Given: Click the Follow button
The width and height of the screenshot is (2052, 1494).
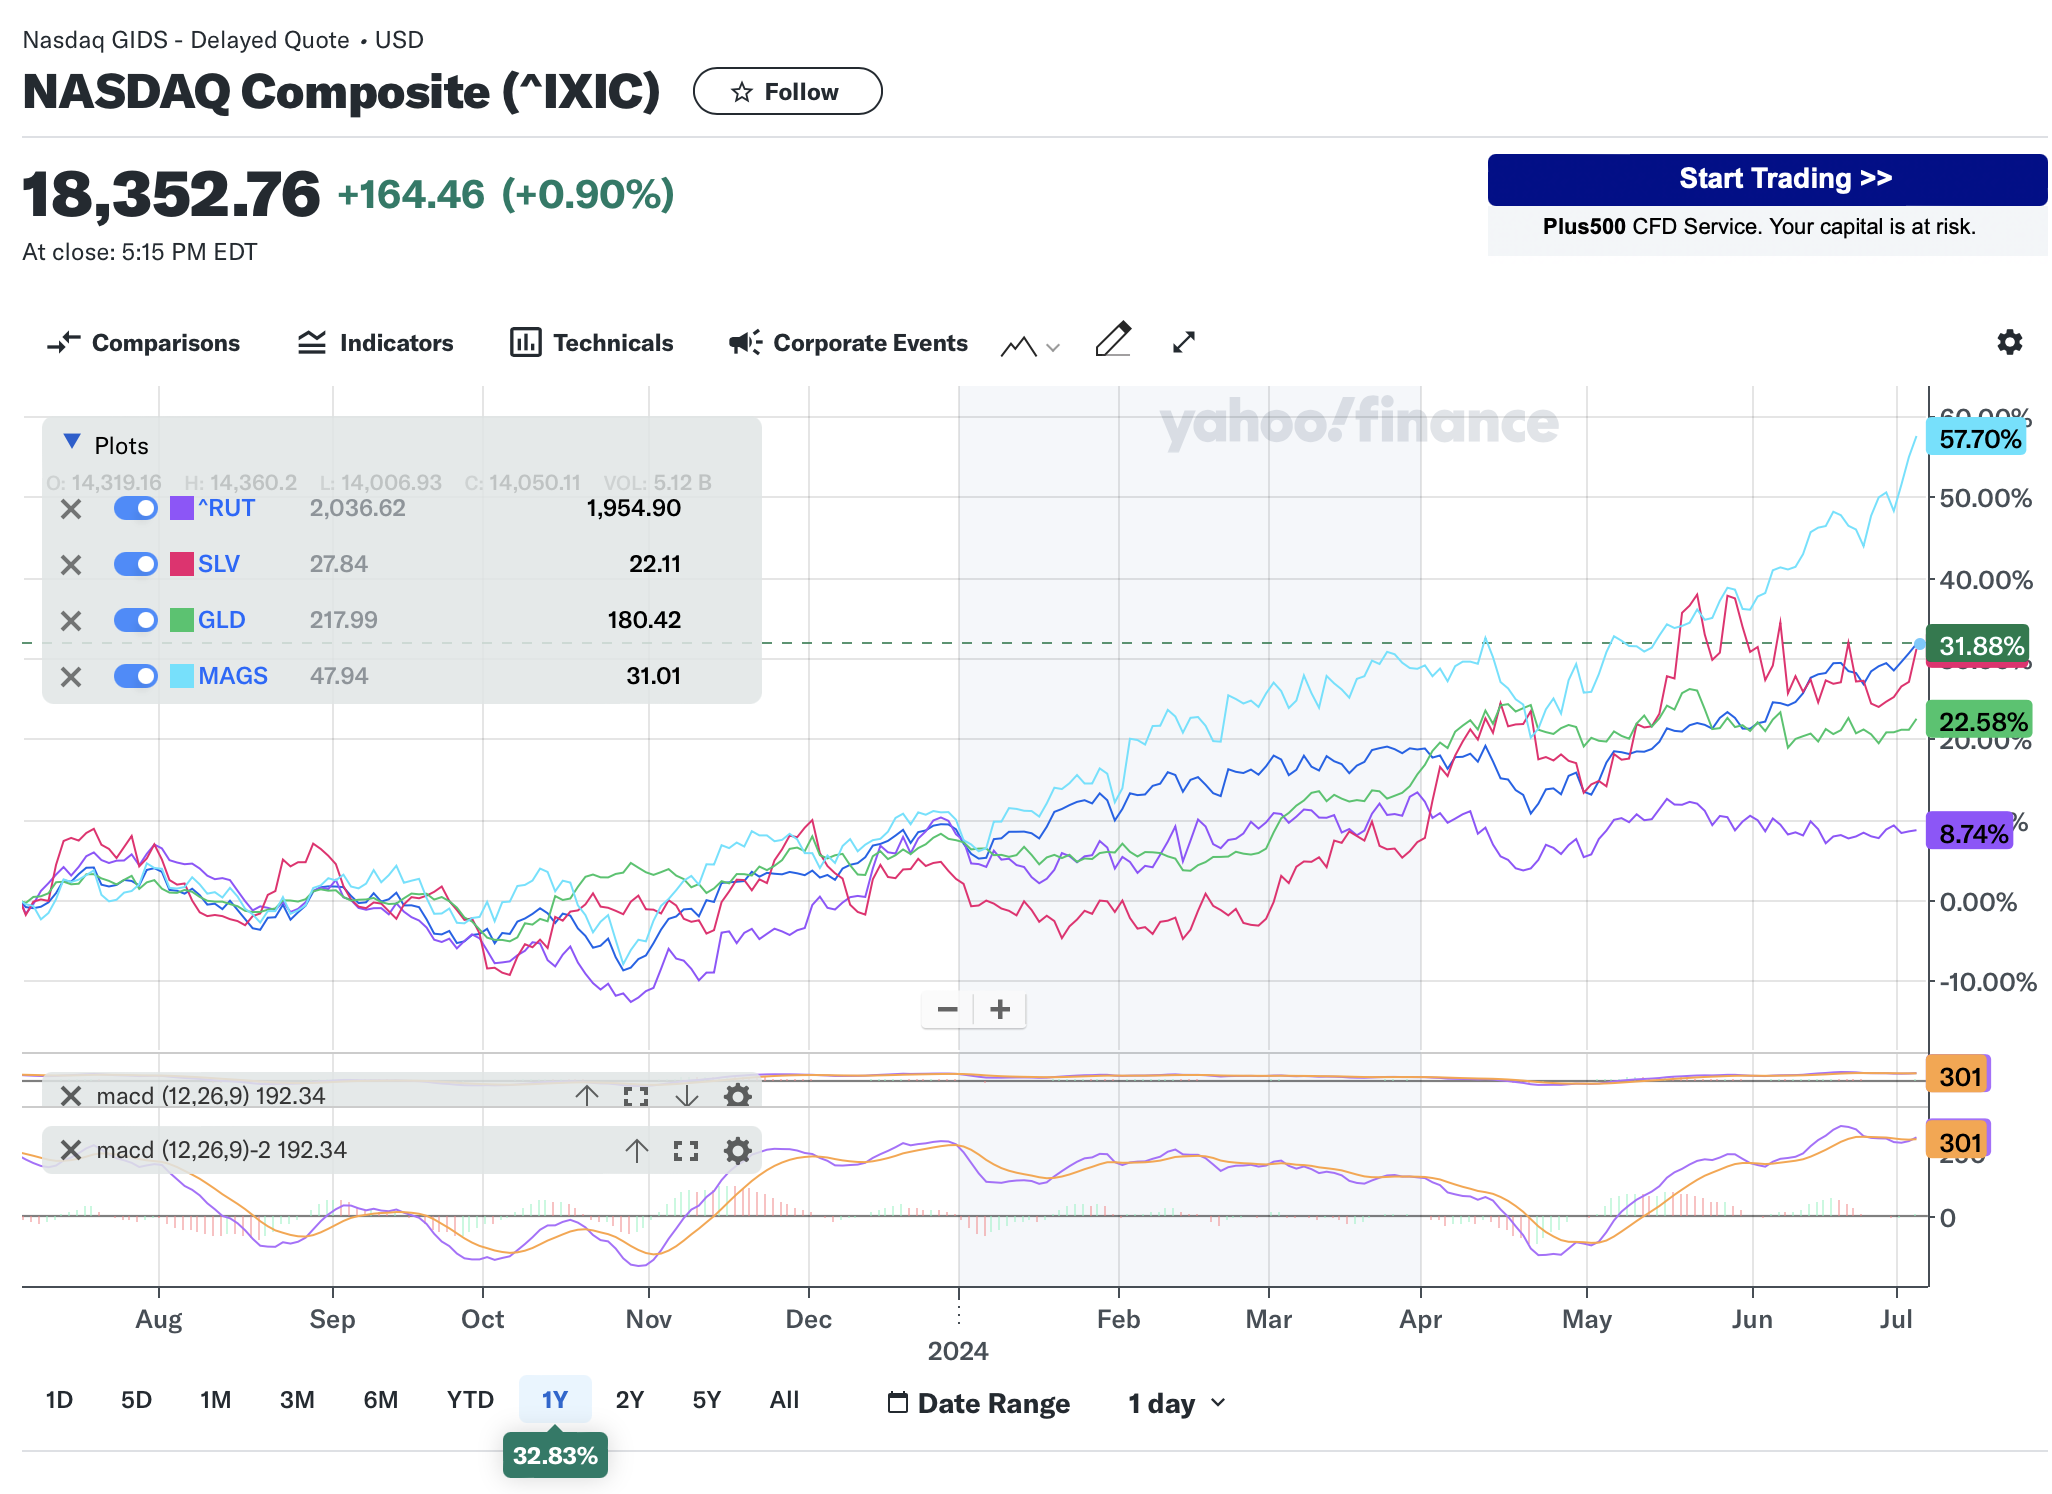Looking at the screenshot, I should [787, 92].
